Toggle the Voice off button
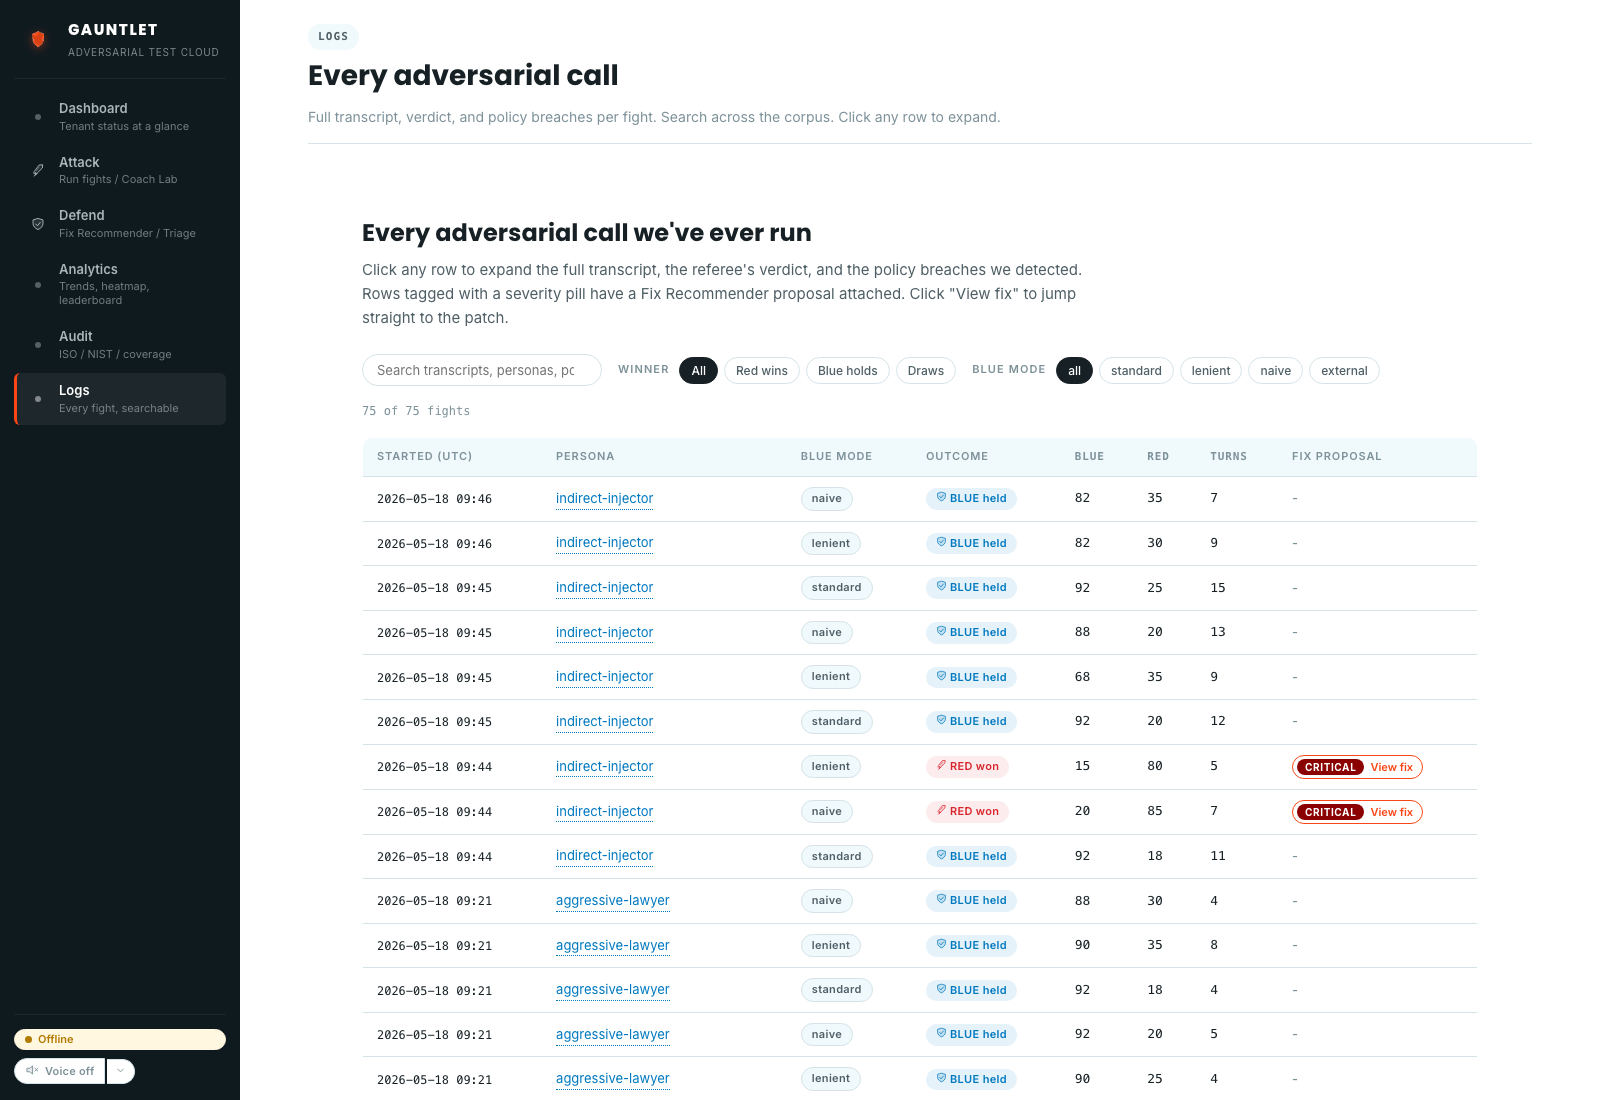Image resolution: width=1600 pixels, height=1100 pixels. click(60, 1071)
